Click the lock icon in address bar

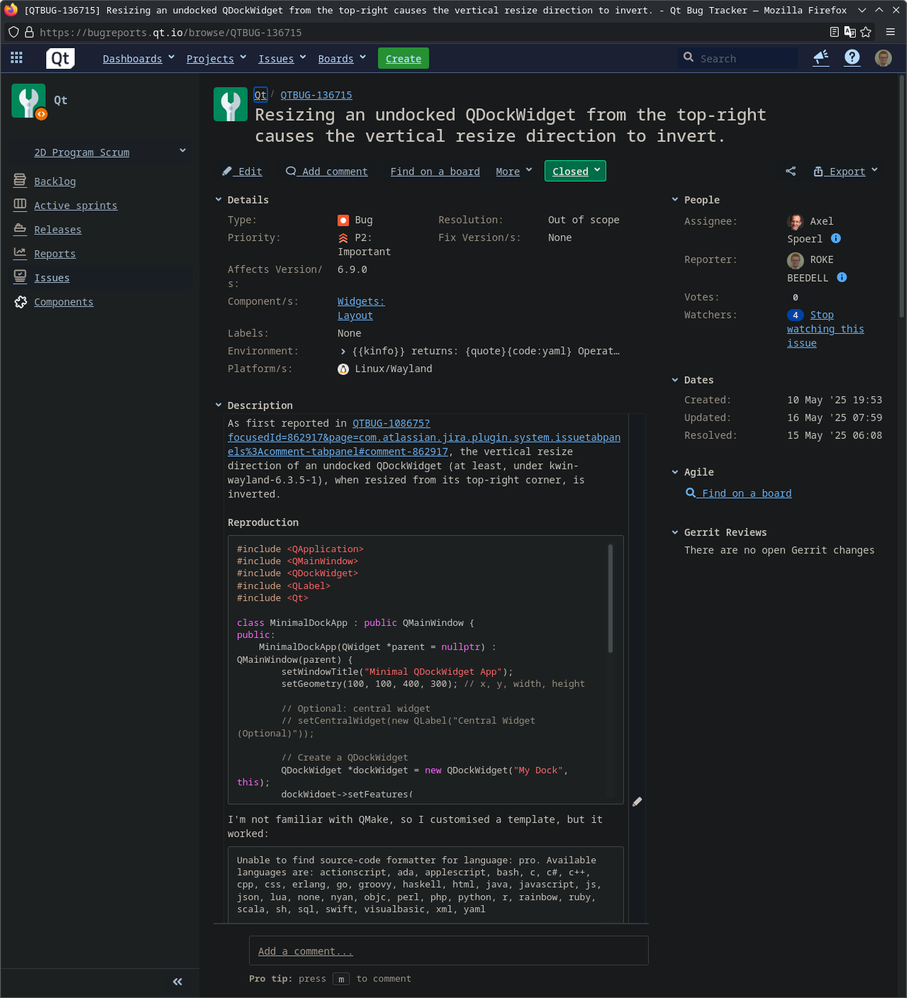[x=29, y=32]
